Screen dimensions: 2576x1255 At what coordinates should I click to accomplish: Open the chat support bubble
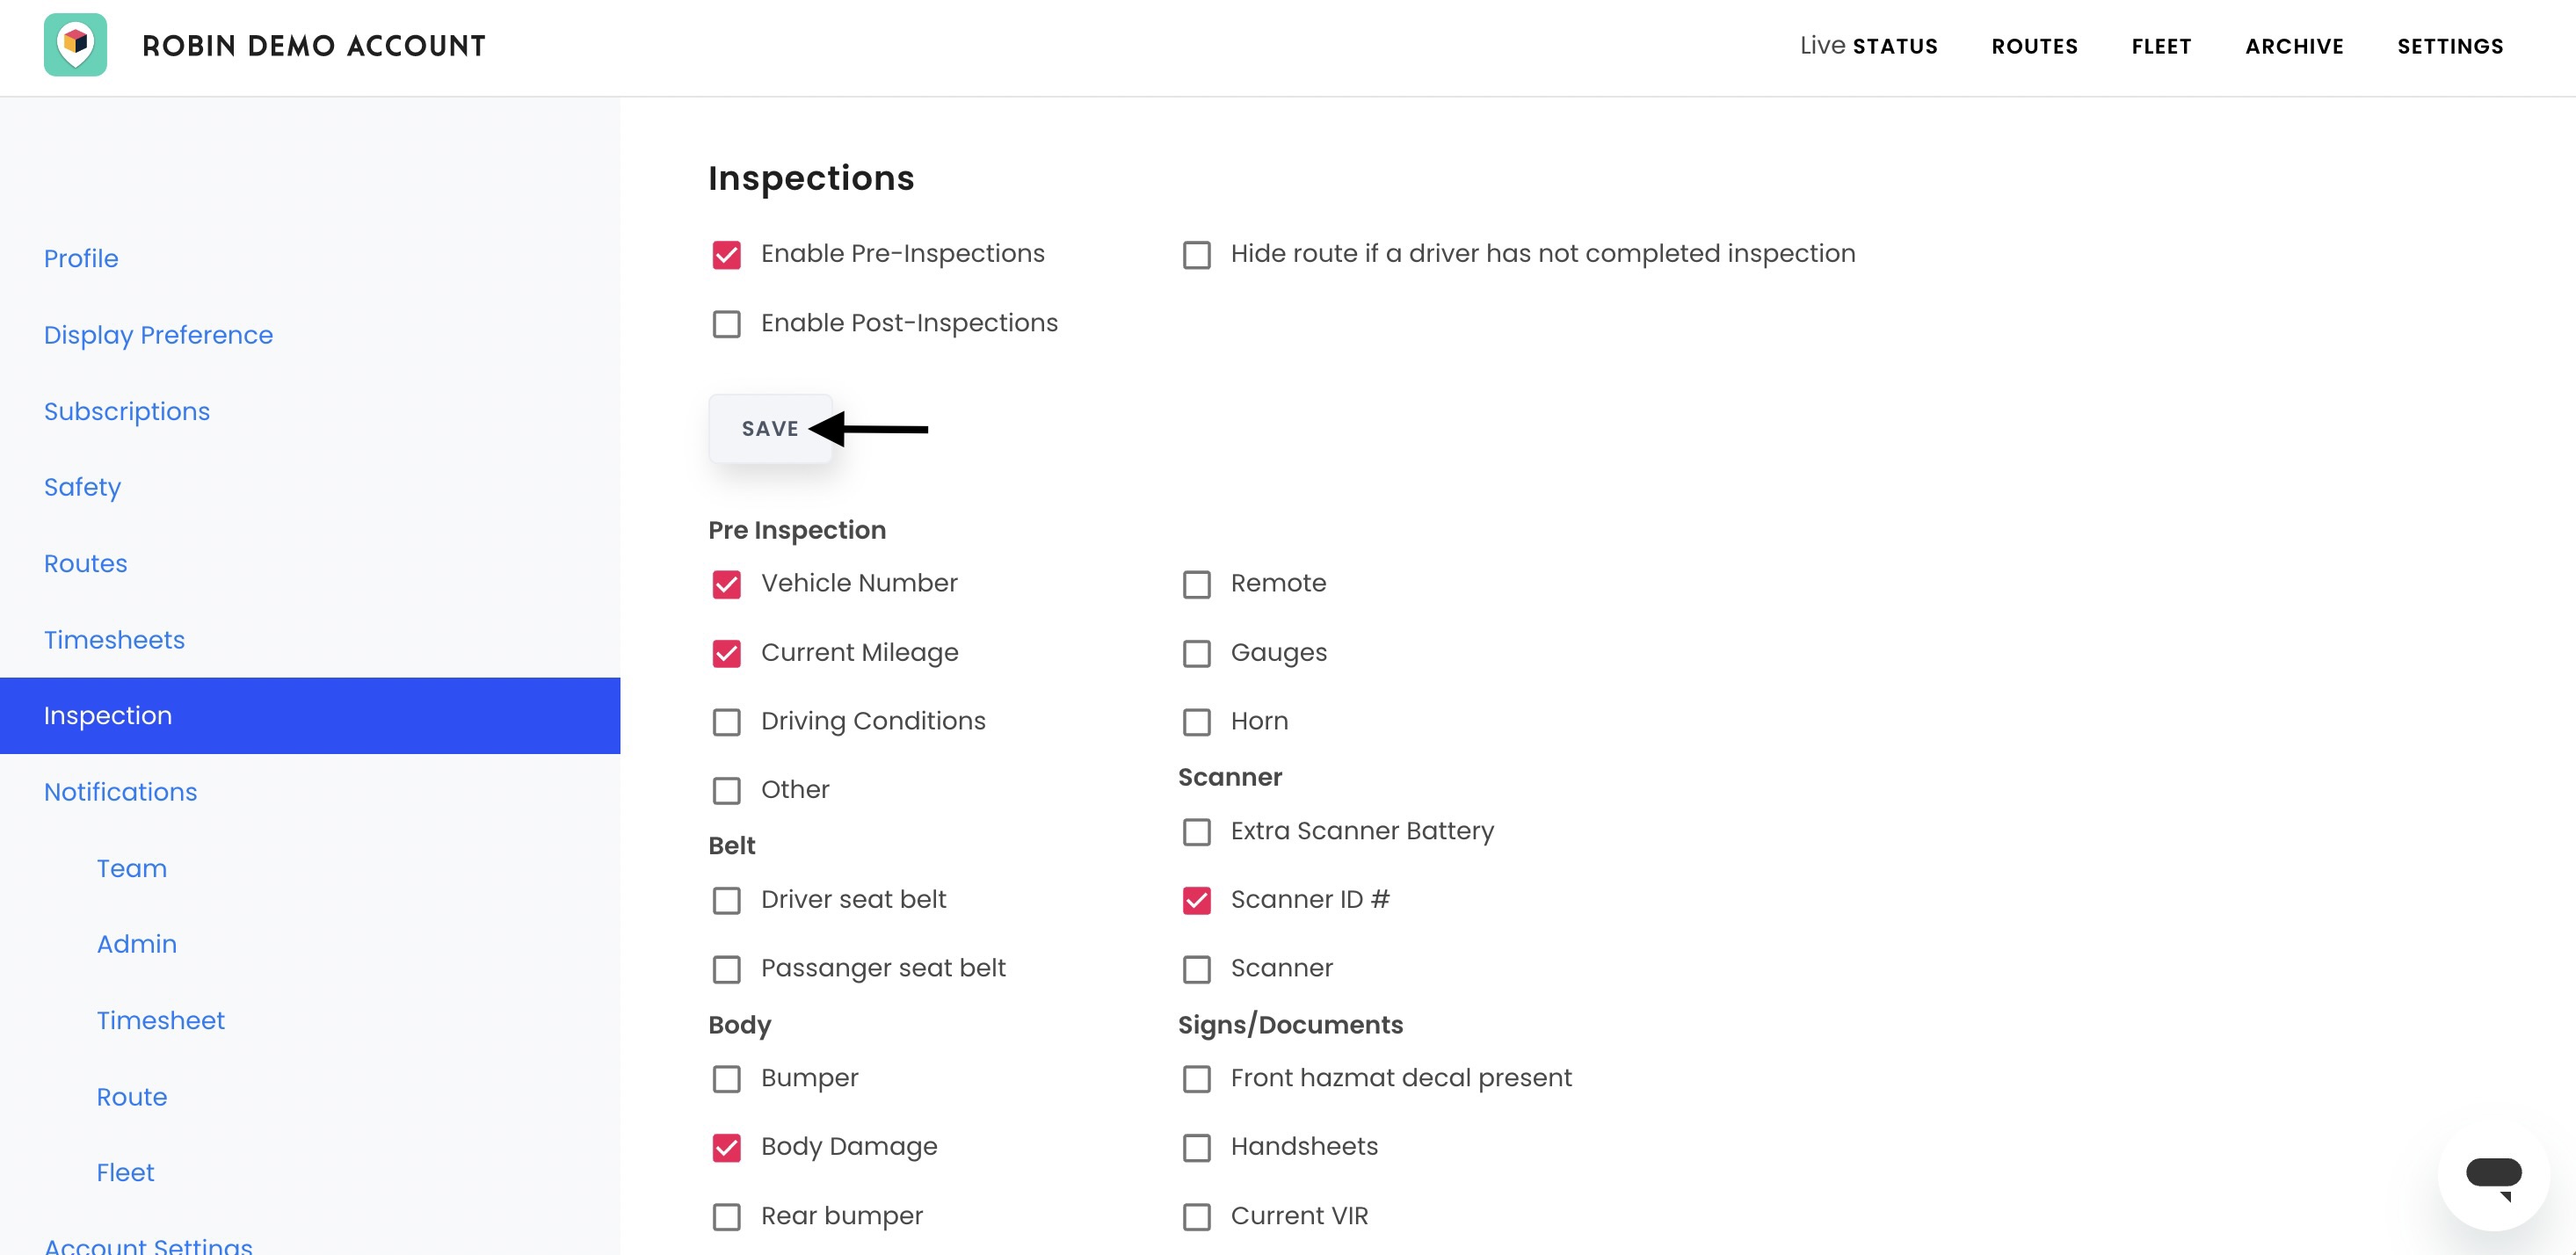click(2493, 1176)
